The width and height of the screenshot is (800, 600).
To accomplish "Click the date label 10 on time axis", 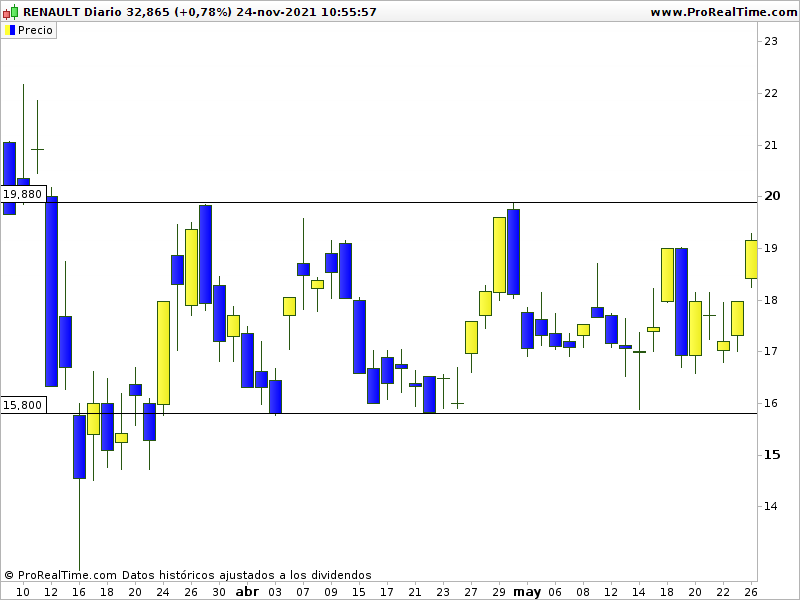I will click(23, 592).
